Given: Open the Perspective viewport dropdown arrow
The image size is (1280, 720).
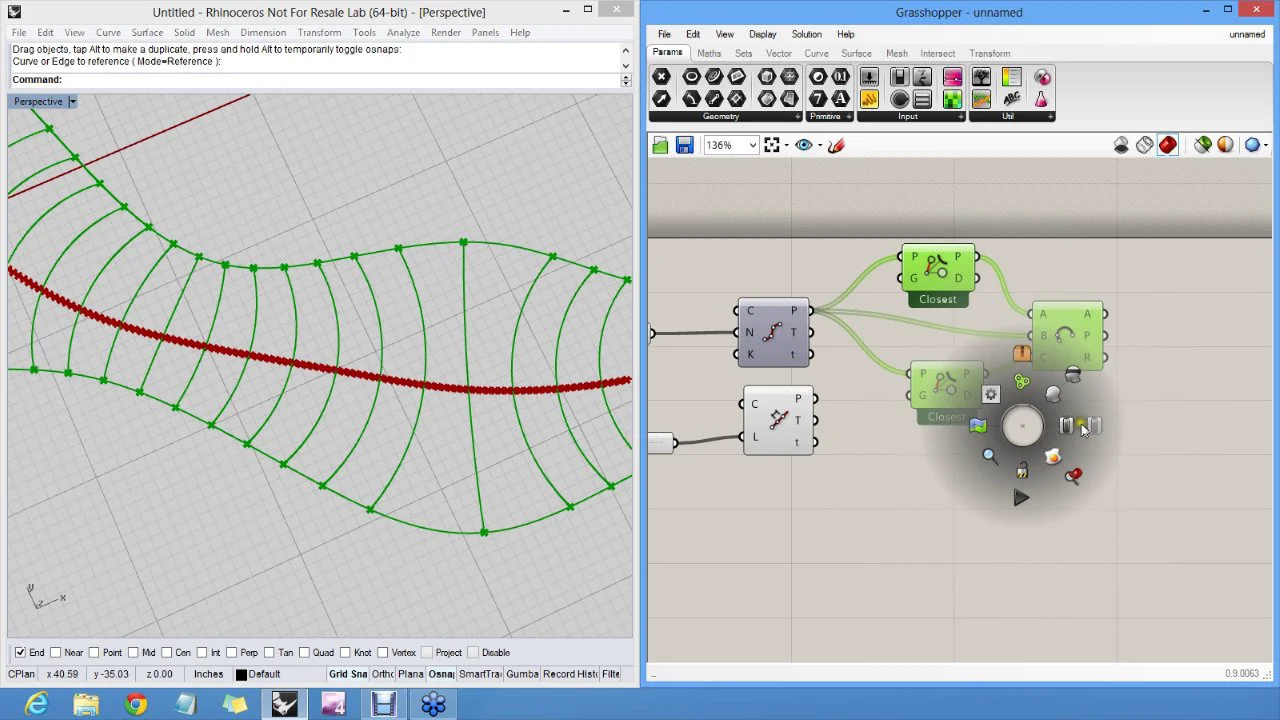Looking at the screenshot, I should click(72, 102).
